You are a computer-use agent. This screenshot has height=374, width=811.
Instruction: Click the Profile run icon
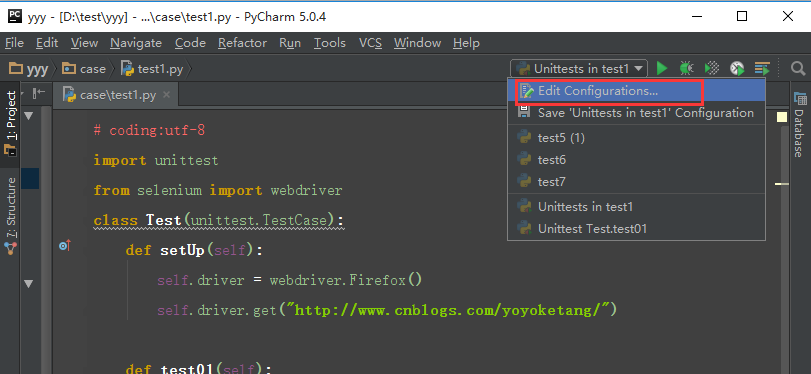coord(737,68)
